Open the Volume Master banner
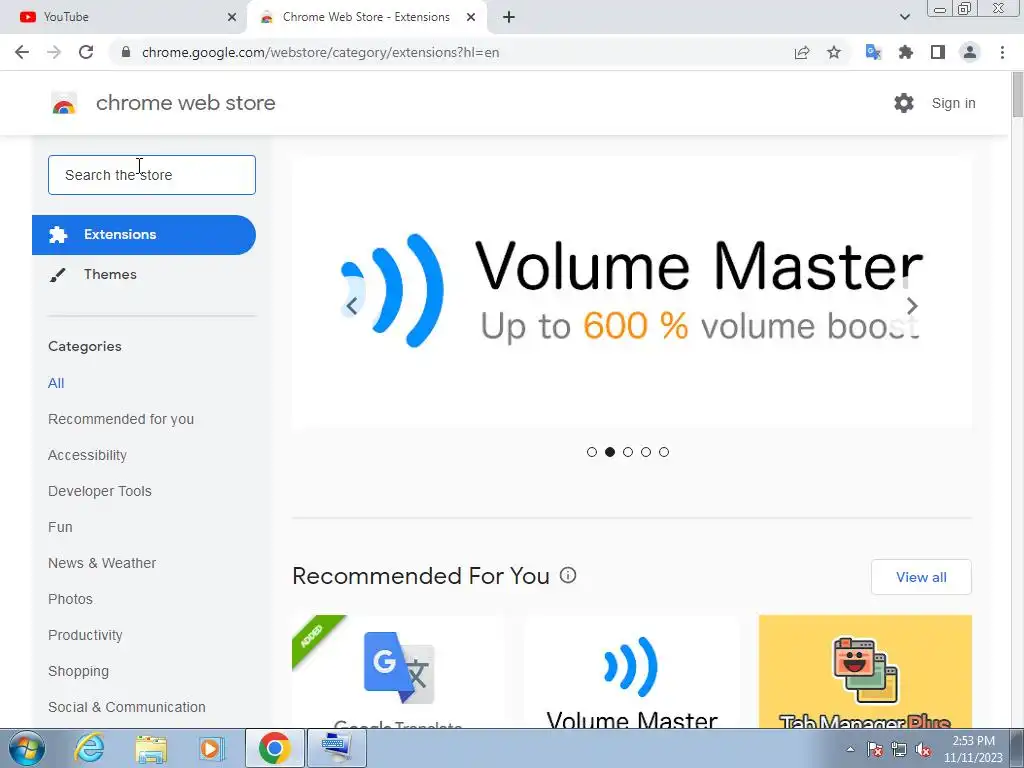The width and height of the screenshot is (1024, 768). (x=632, y=292)
